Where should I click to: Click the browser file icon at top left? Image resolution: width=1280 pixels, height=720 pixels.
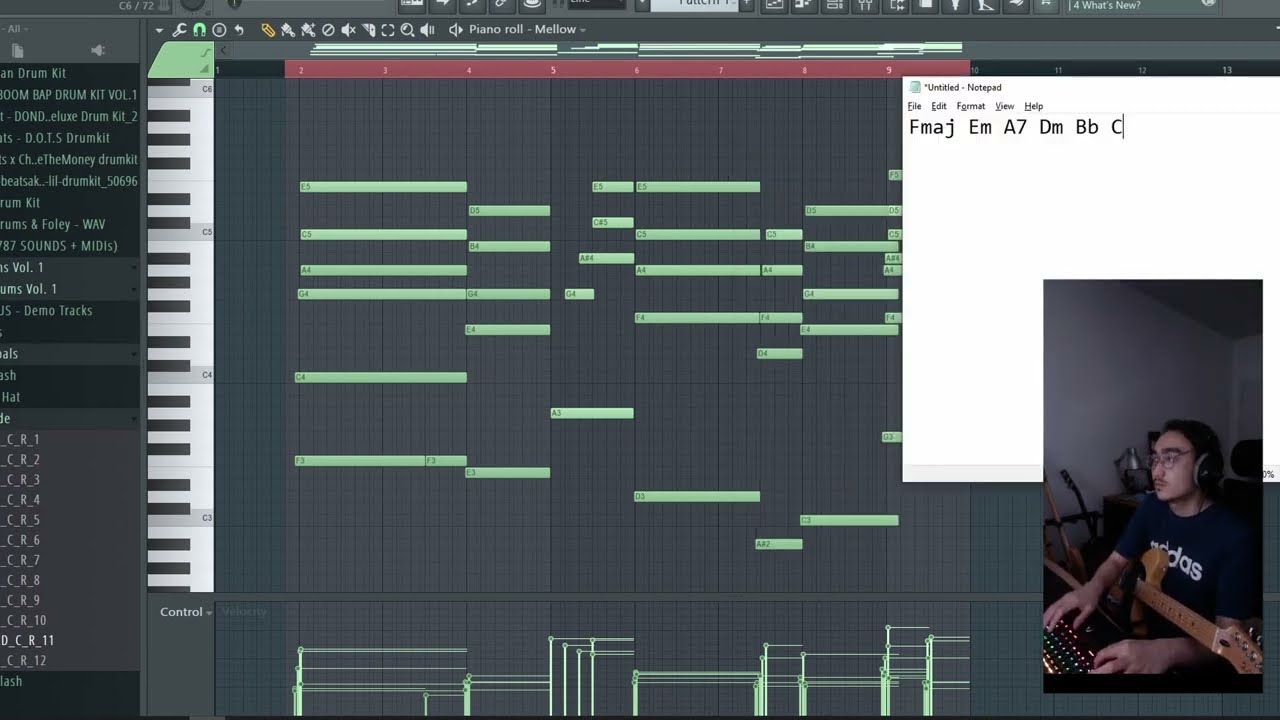tap(17, 50)
